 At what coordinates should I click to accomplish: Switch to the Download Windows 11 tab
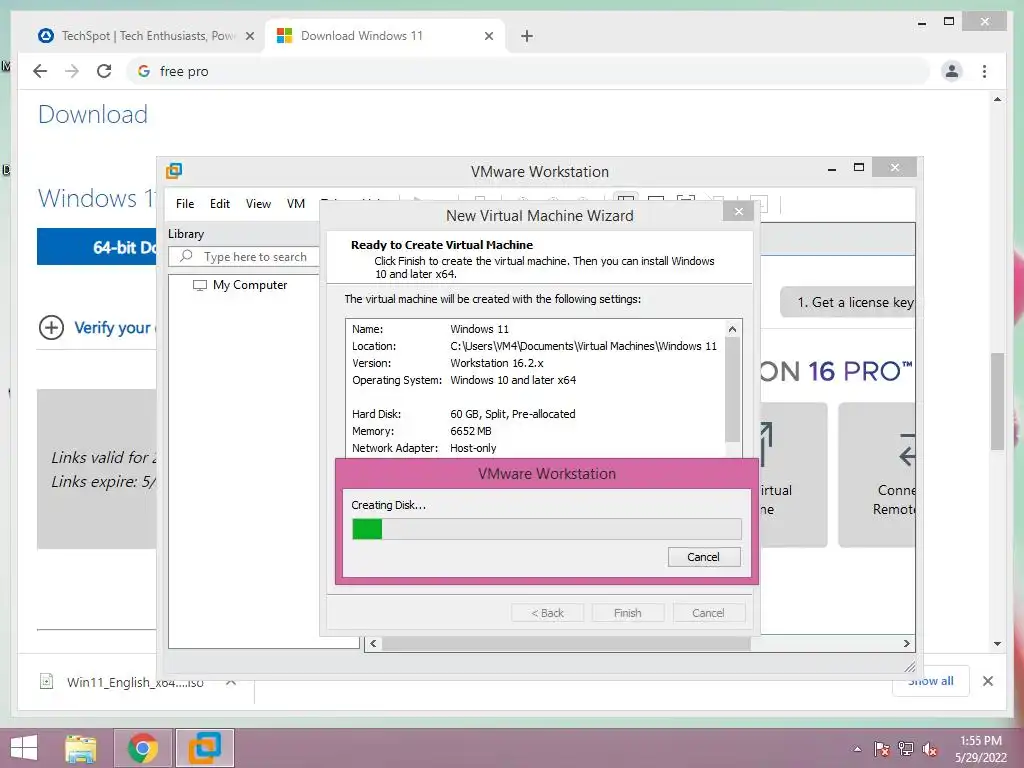pyautogui.click(x=385, y=36)
